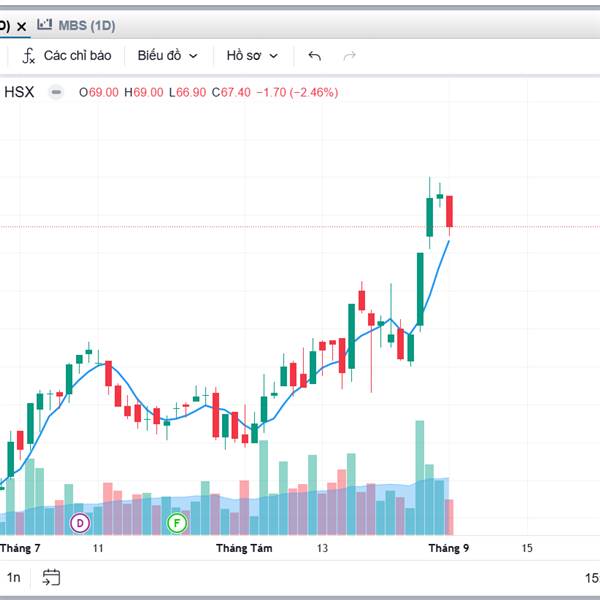600x600 pixels.
Task: Click the F event marker
Action: [x=177, y=523]
